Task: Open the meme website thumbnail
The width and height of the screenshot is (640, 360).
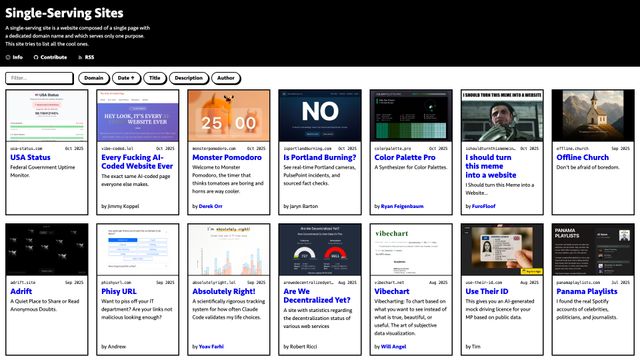Action: pyautogui.click(x=502, y=116)
